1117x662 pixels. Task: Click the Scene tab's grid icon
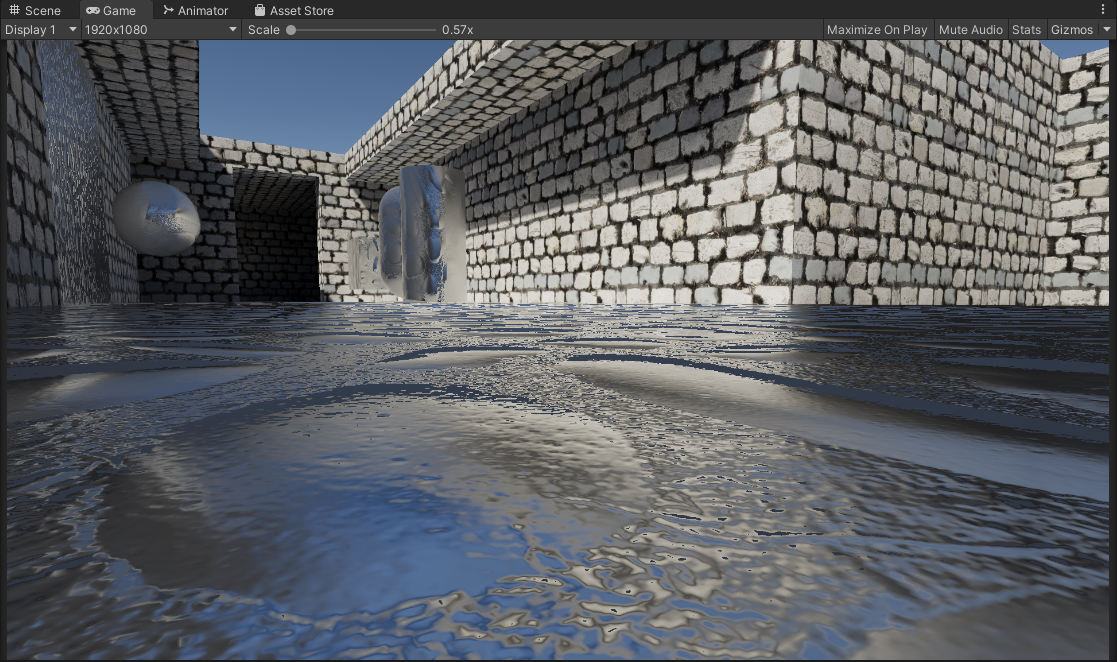pyautogui.click(x=14, y=10)
